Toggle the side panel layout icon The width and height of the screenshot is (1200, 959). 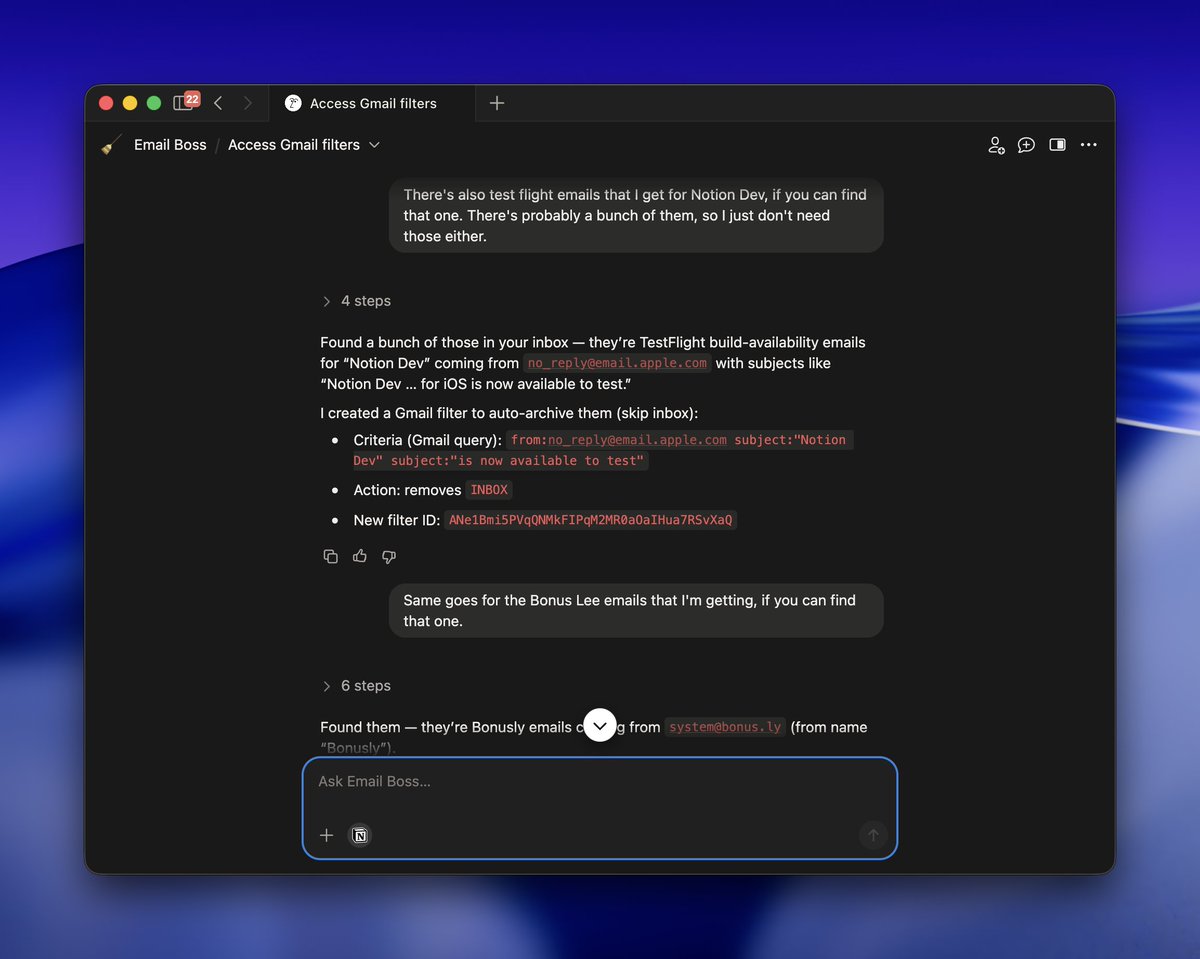(1057, 145)
